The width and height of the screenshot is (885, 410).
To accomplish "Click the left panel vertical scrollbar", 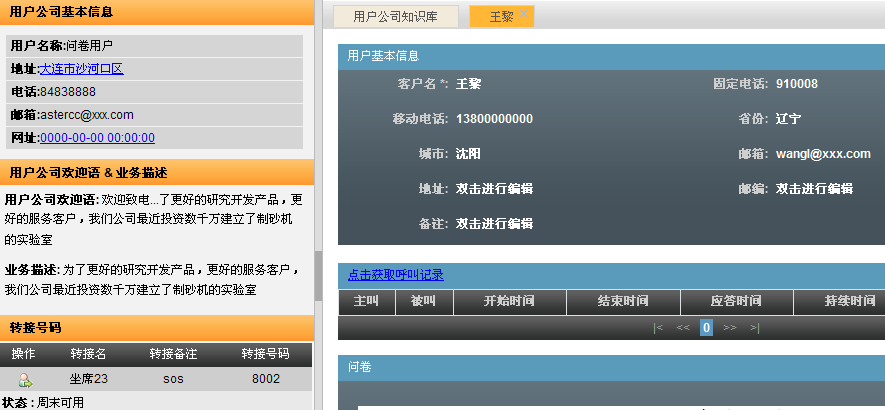I will (x=318, y=275).
